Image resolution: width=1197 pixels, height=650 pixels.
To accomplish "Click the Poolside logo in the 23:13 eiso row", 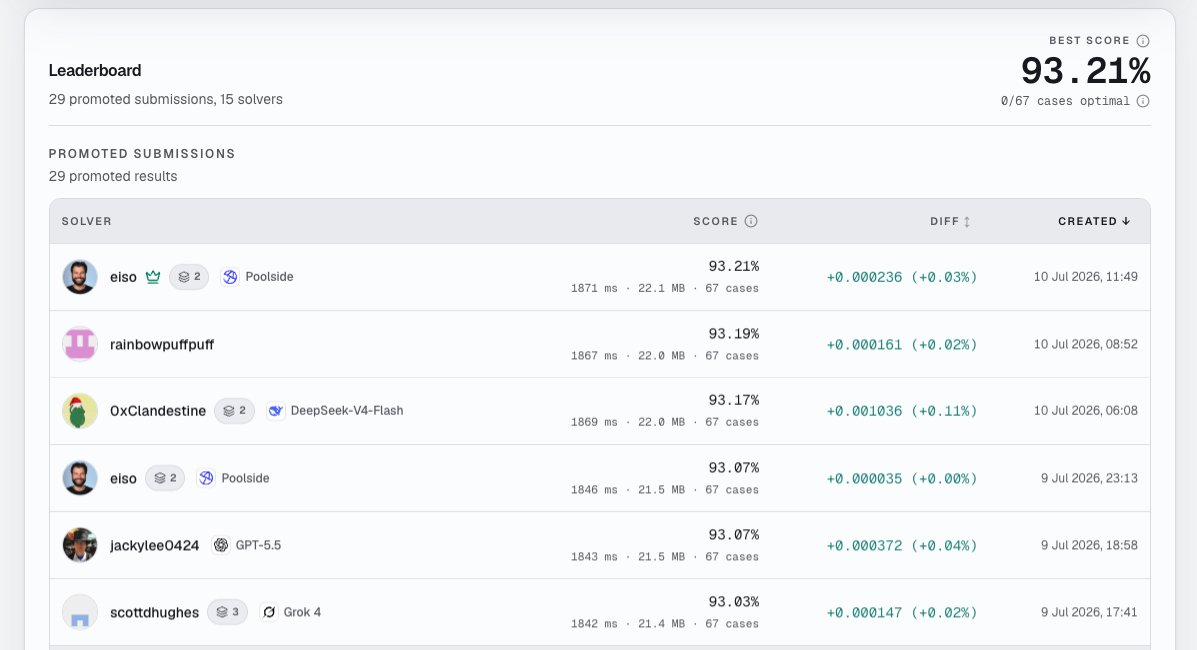I will 206,478.
